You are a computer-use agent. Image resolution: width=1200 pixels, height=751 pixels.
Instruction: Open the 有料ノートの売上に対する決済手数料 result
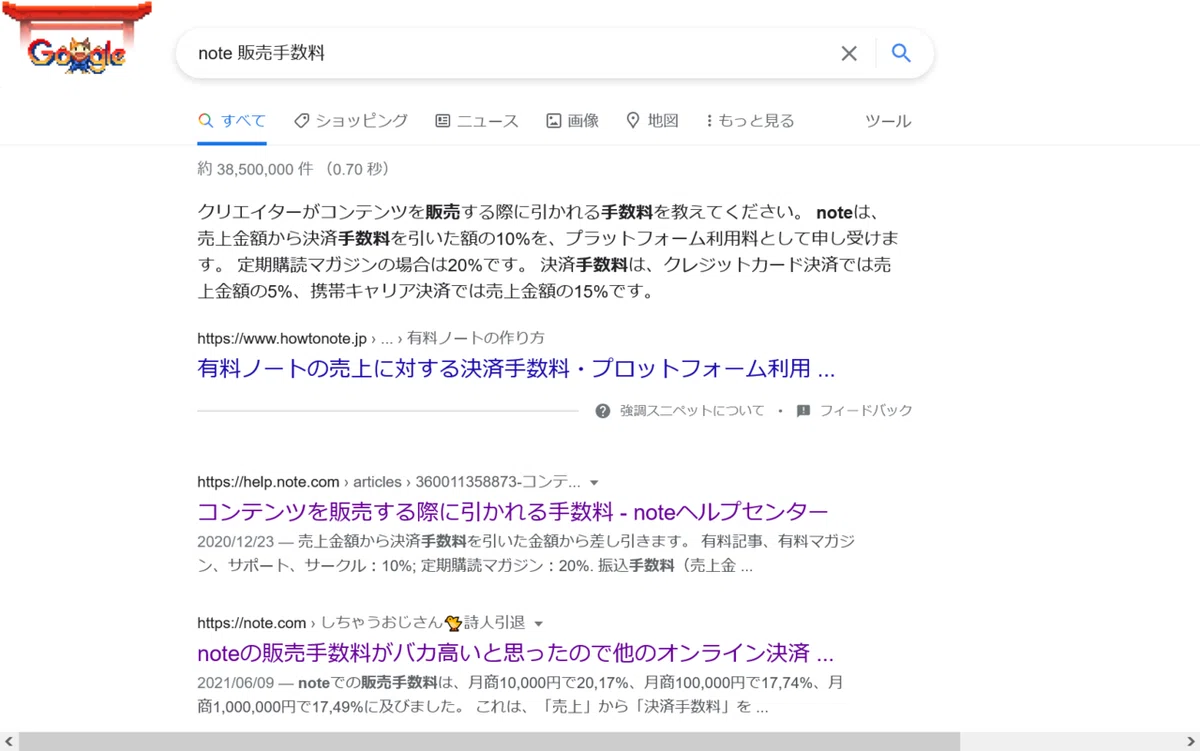[516, 368]
